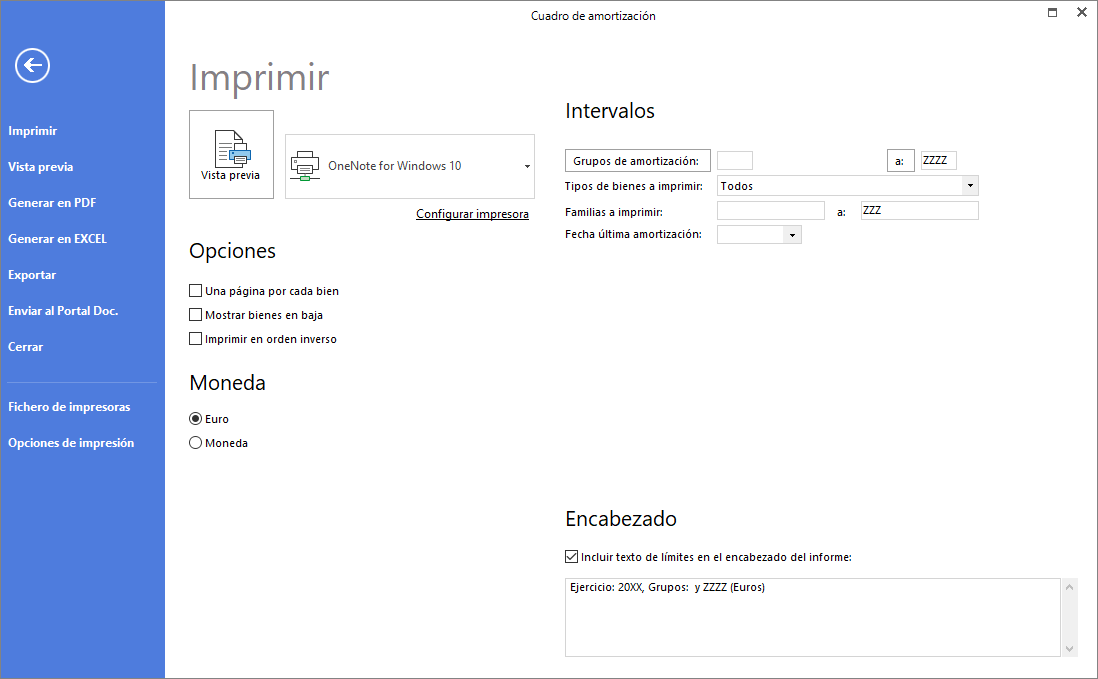Open Fichero de impresoras
1098x679 pixels.
coord(69,407)
